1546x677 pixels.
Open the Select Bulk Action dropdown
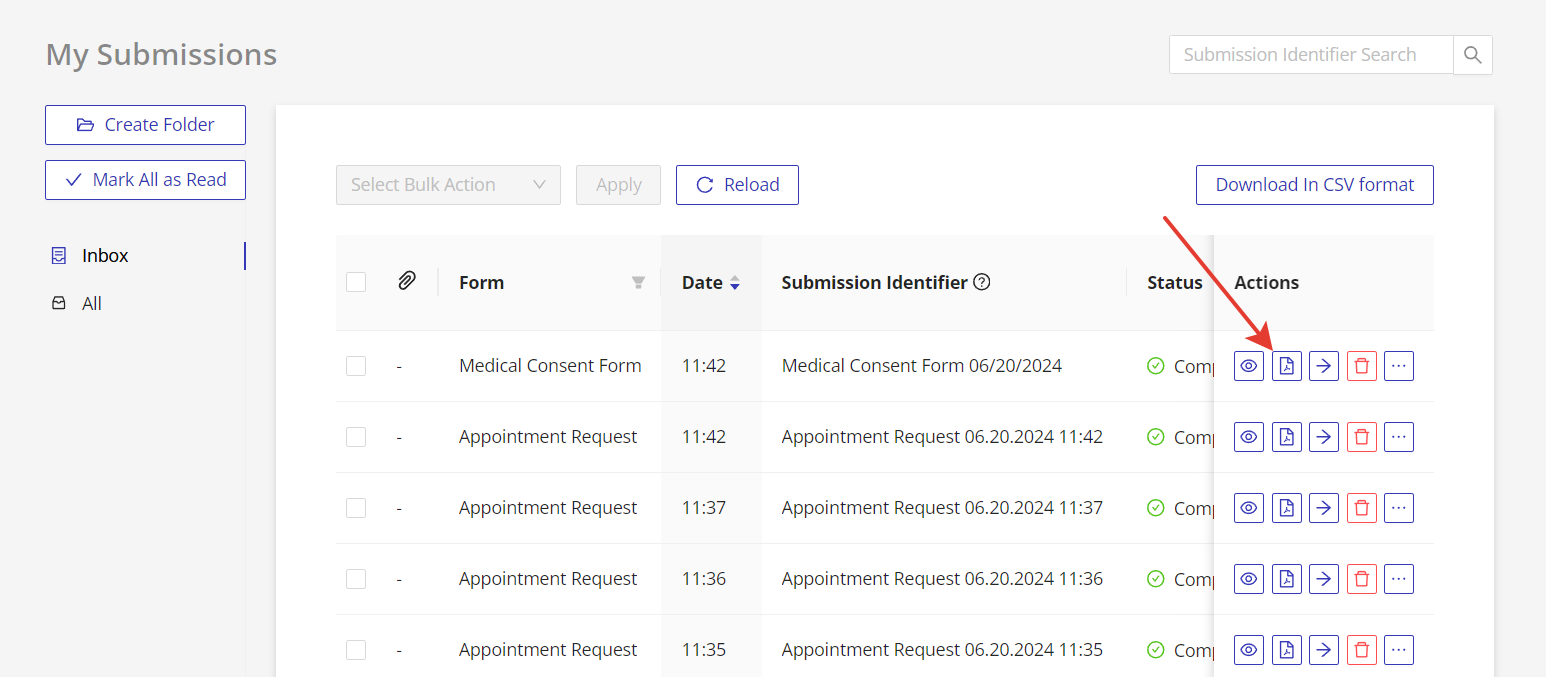[448, 185]
